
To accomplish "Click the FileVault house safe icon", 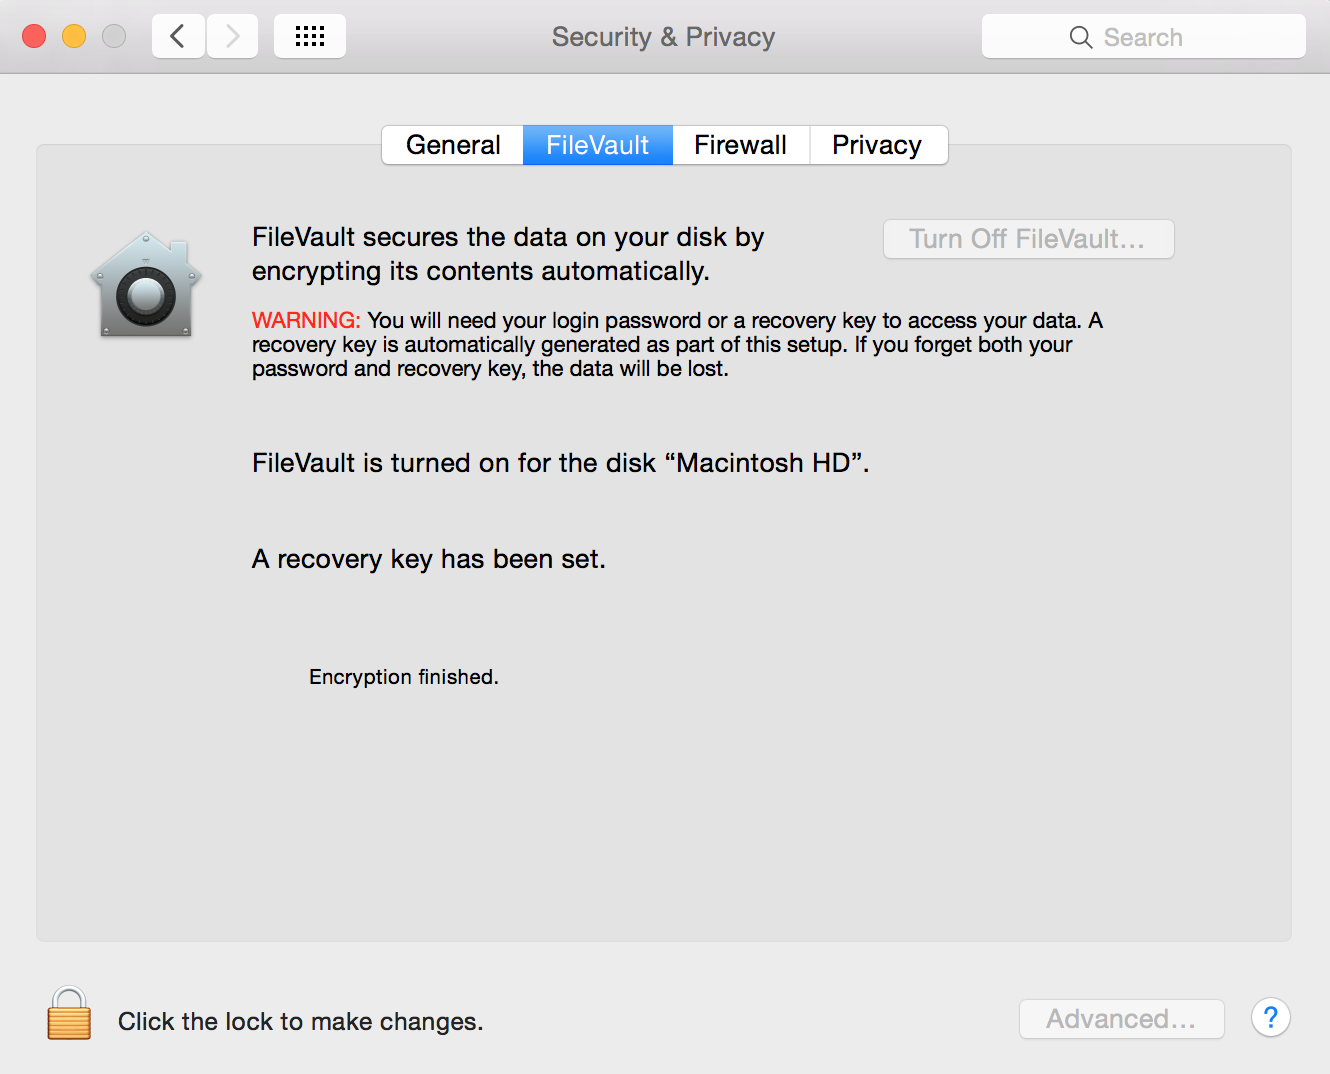I will pos(146,285).
